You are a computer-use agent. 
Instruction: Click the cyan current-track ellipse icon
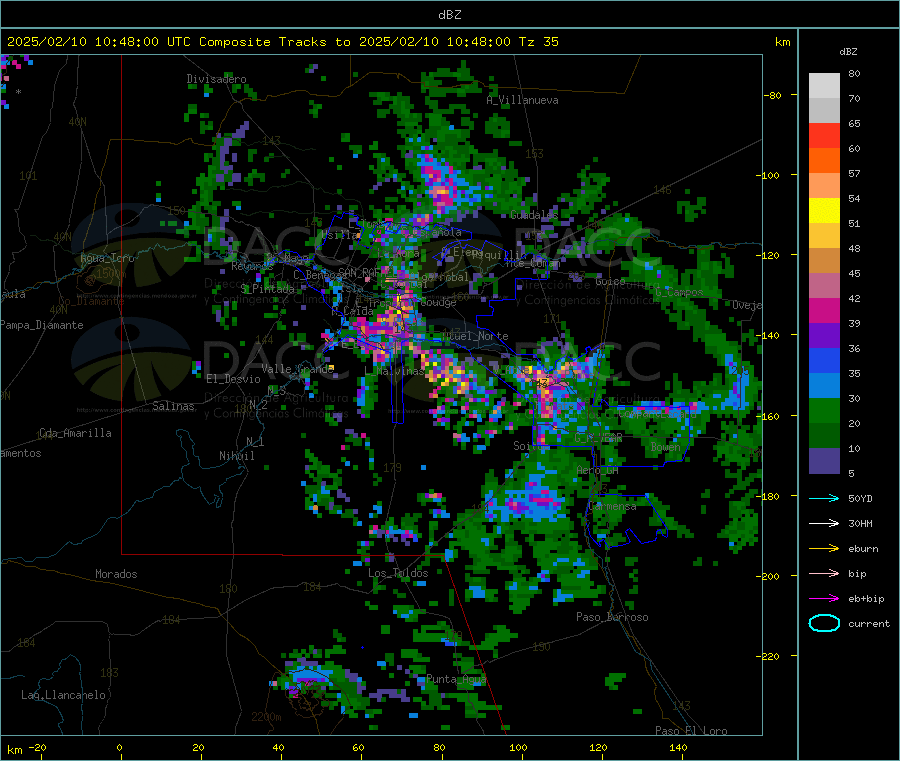pyautogui.click(x=824, y=623)
